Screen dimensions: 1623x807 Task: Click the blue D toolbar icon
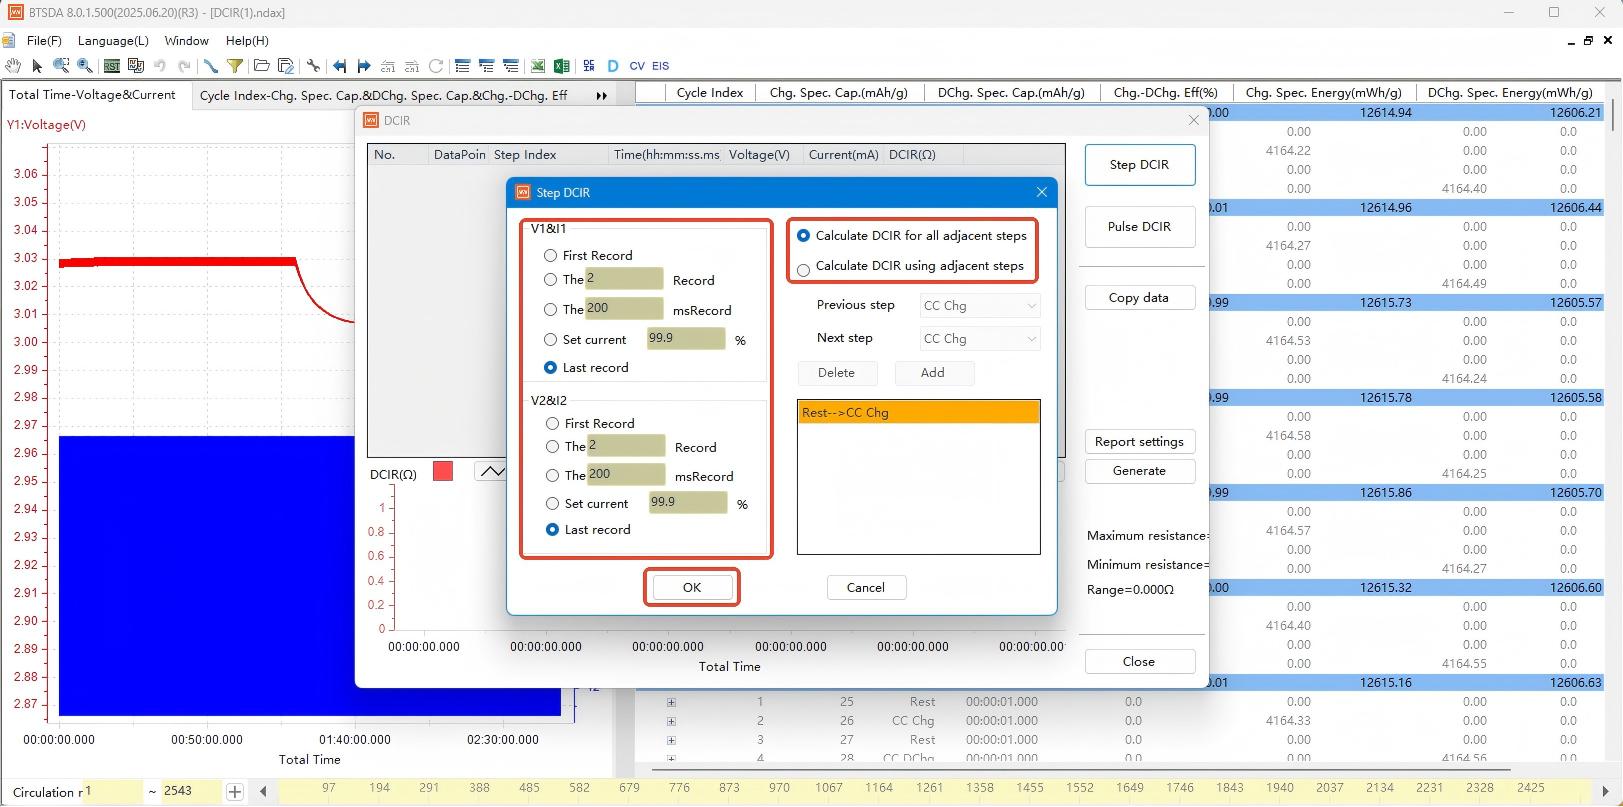click(x=613, y=66)
